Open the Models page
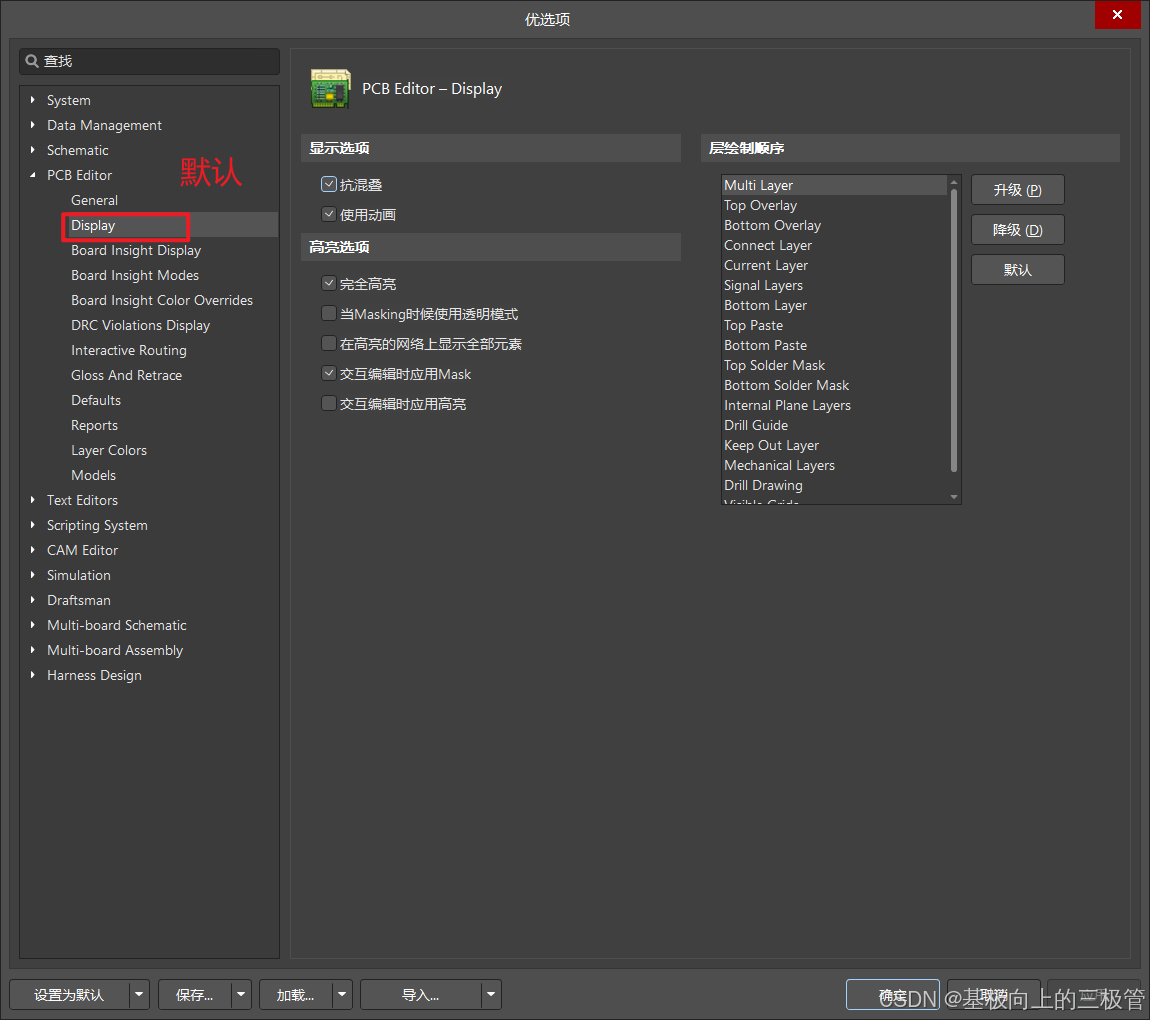 tap(93, 475)
